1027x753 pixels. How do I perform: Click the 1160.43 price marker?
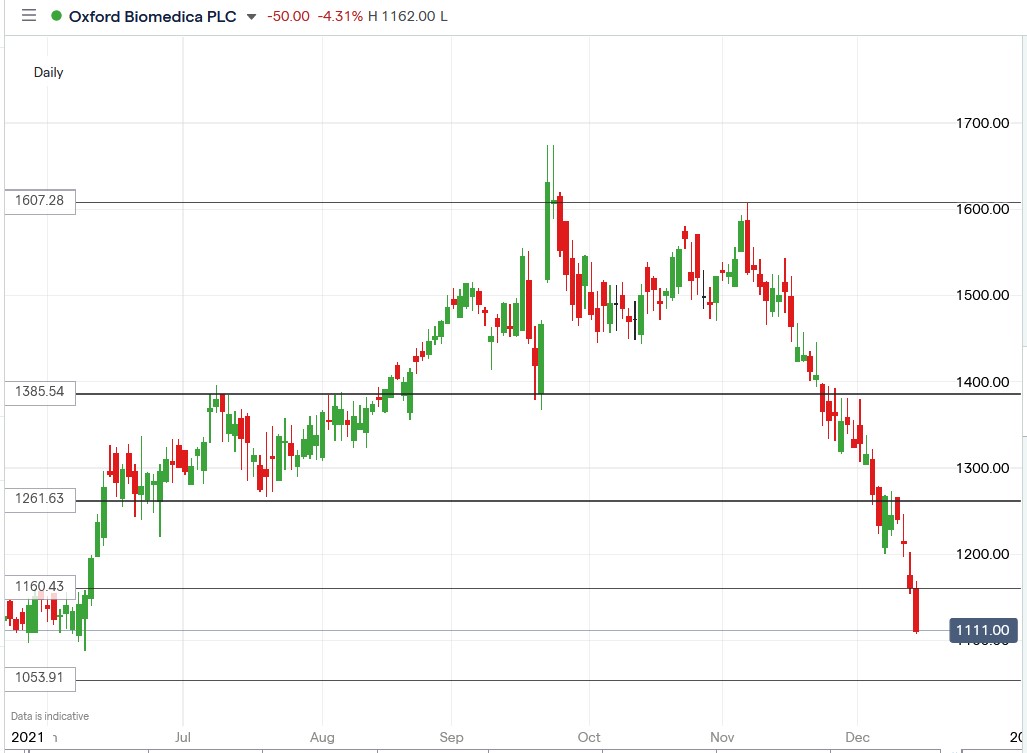(39, 584)
